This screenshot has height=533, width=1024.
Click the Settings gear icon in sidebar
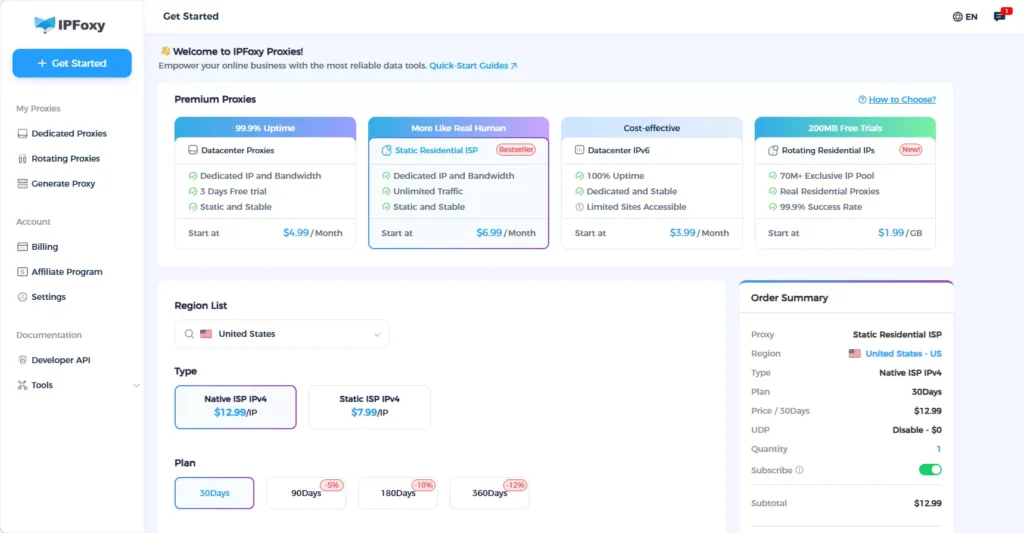[x=23, y=297]
